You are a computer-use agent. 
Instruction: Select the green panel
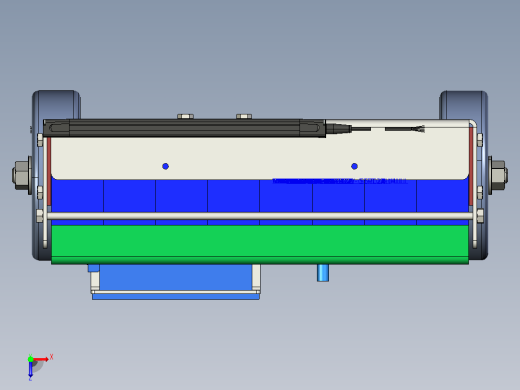point(260,245)
